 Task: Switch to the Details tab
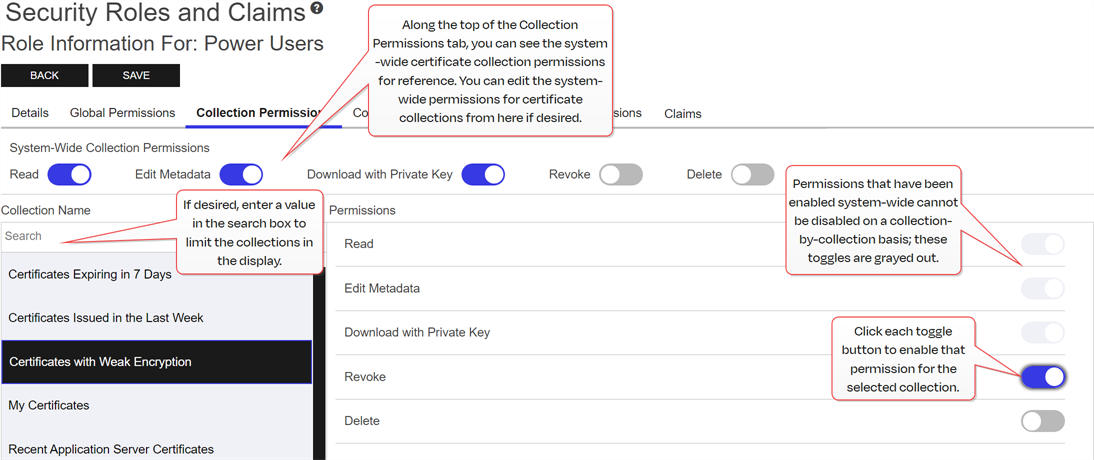tap(30, 113)
